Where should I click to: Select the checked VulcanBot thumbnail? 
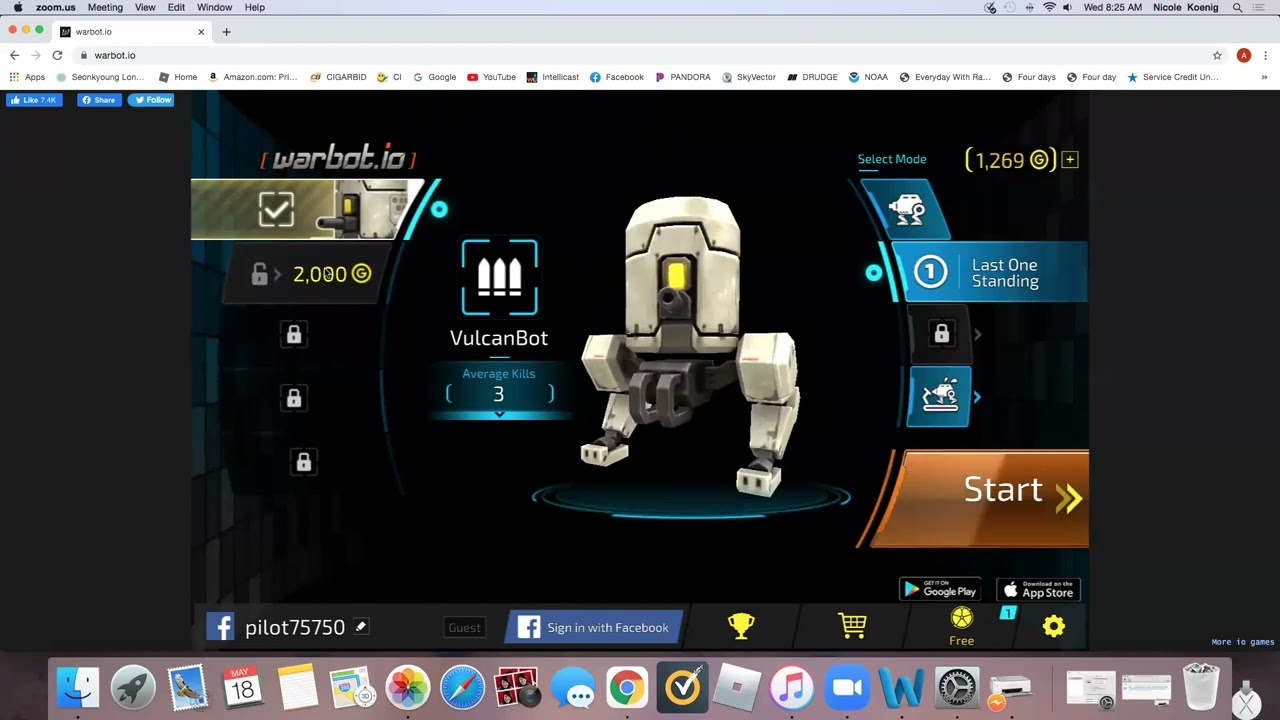click(306, 209)
